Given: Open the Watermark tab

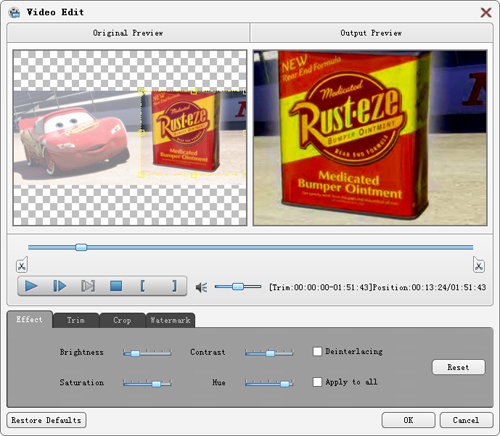Looking at the screenshot, I should click(170, 320).
